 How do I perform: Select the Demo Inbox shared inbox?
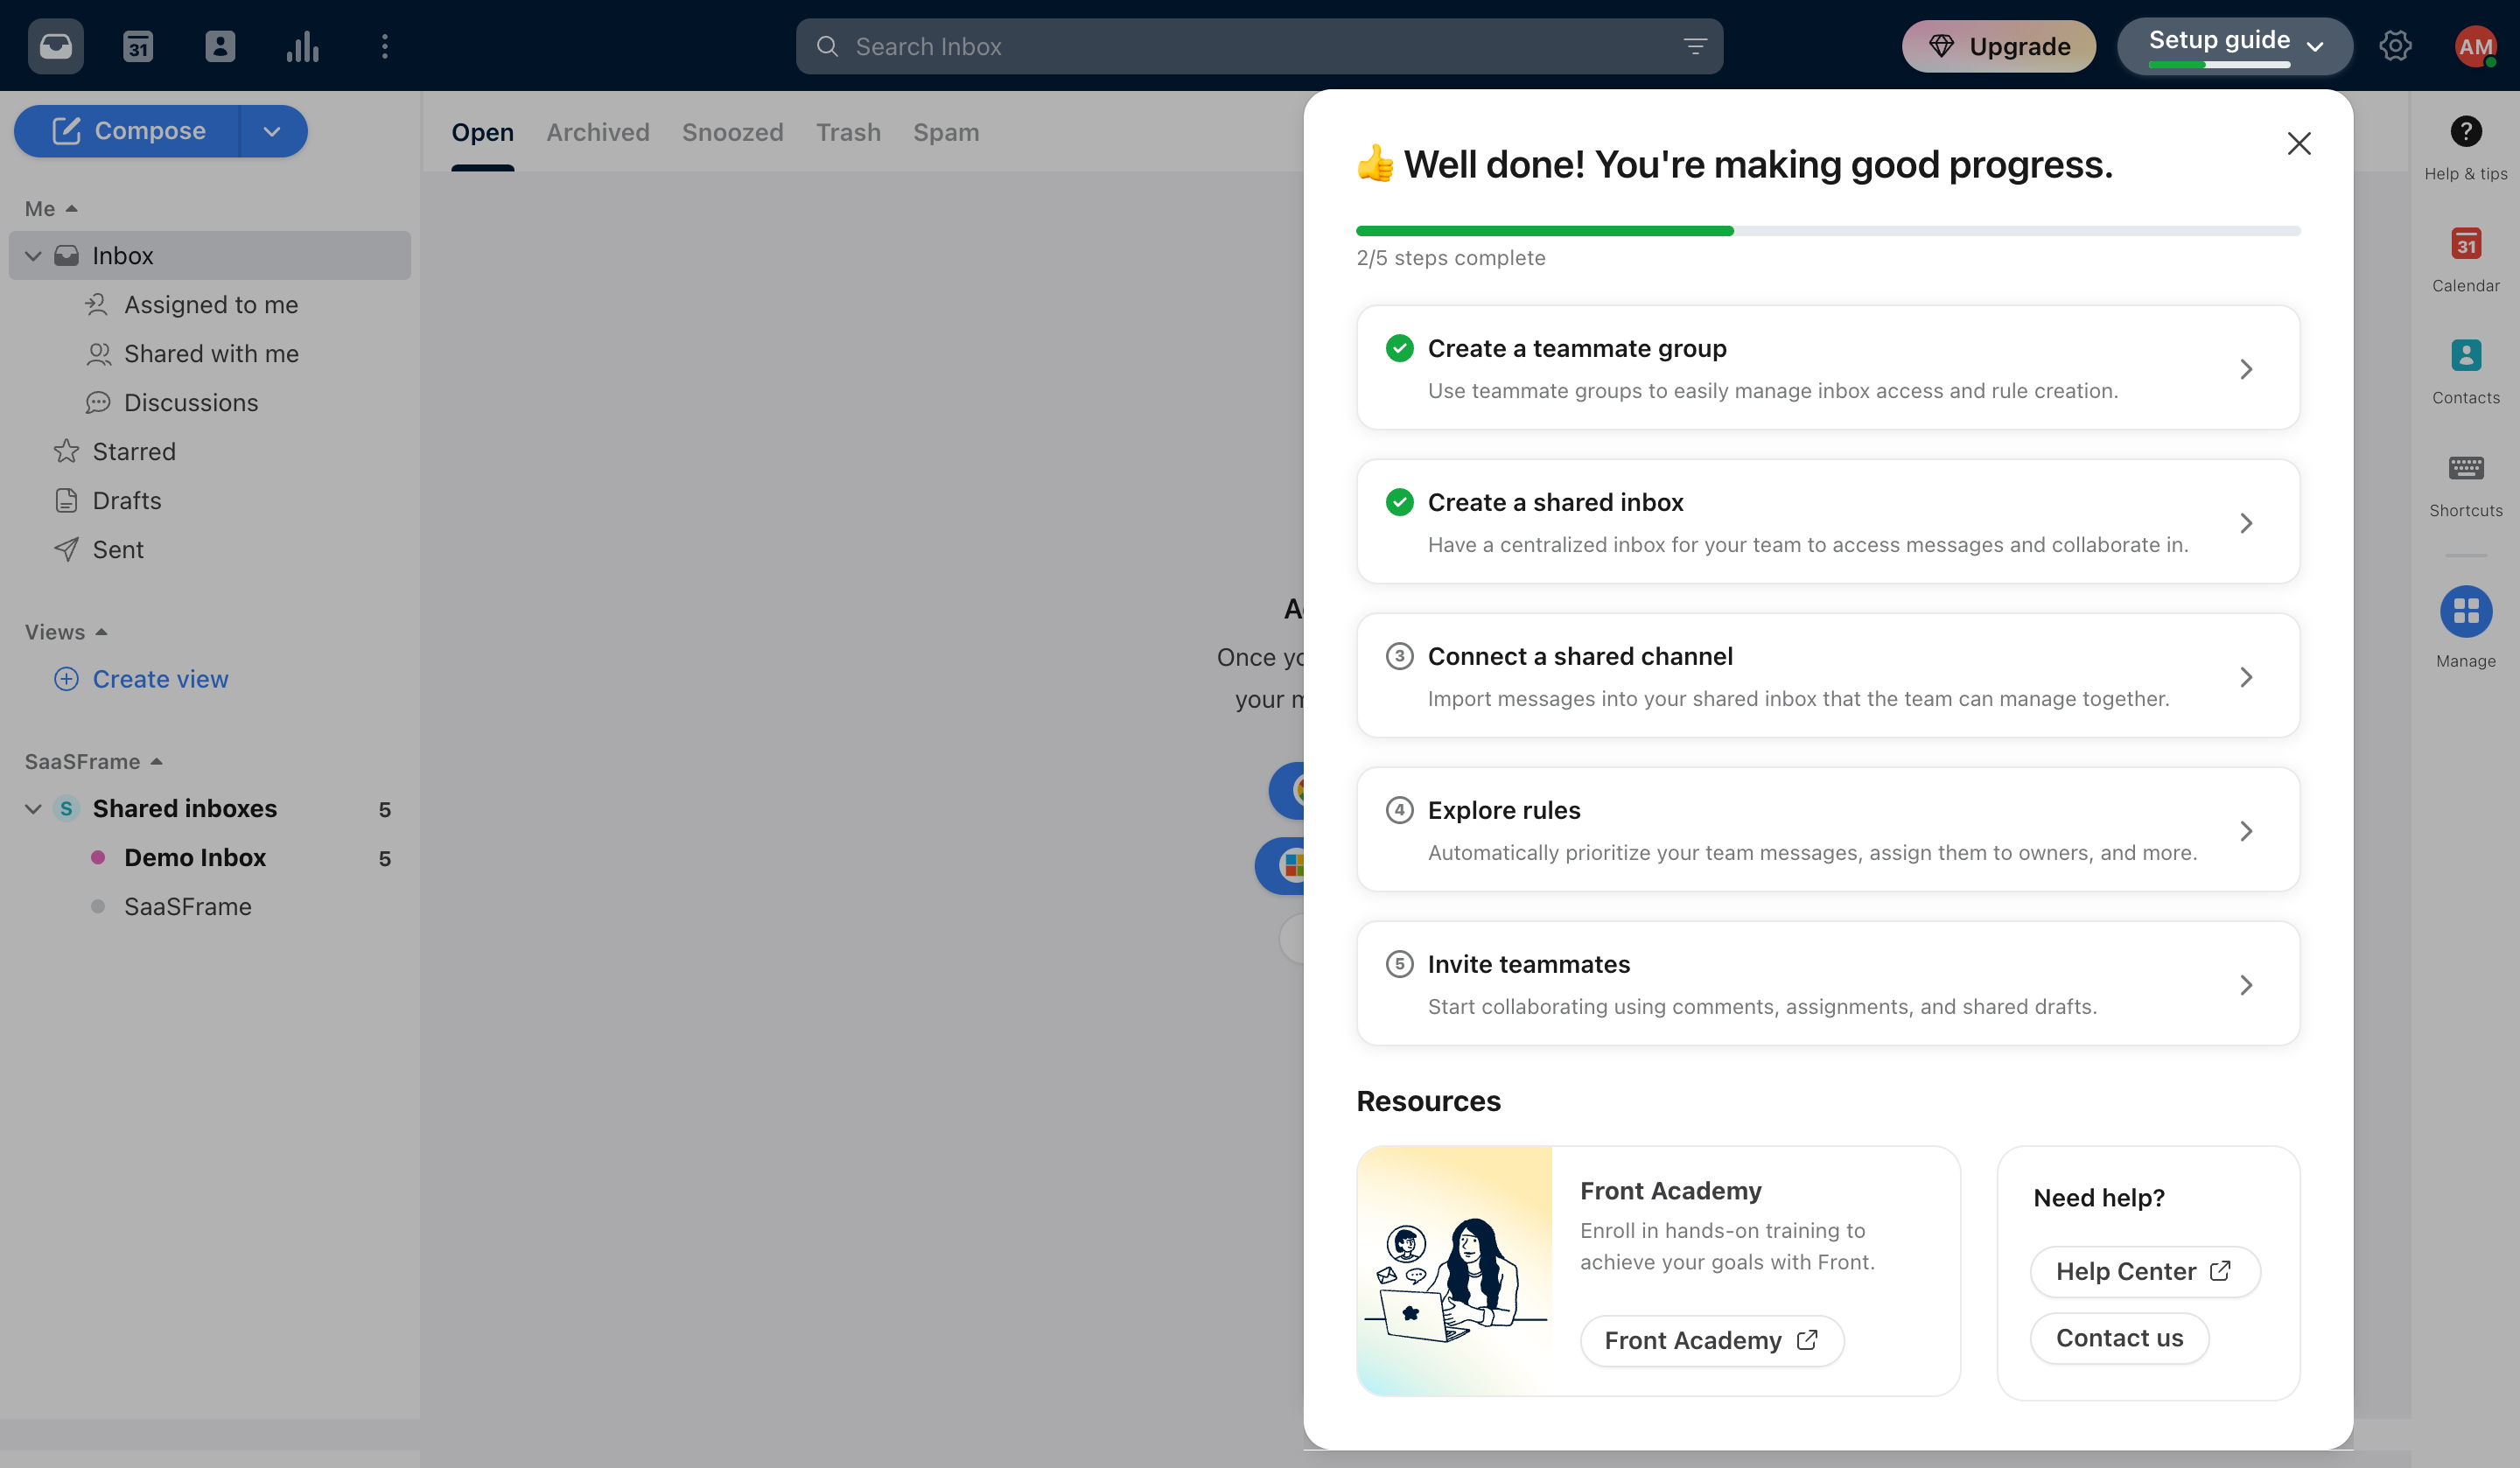pos(210,857)
